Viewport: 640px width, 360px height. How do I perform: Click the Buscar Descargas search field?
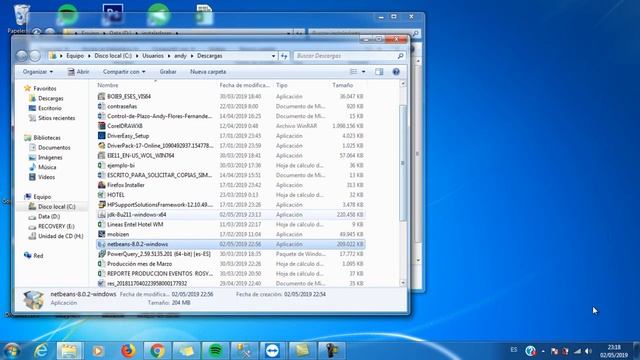pos(345,56)
